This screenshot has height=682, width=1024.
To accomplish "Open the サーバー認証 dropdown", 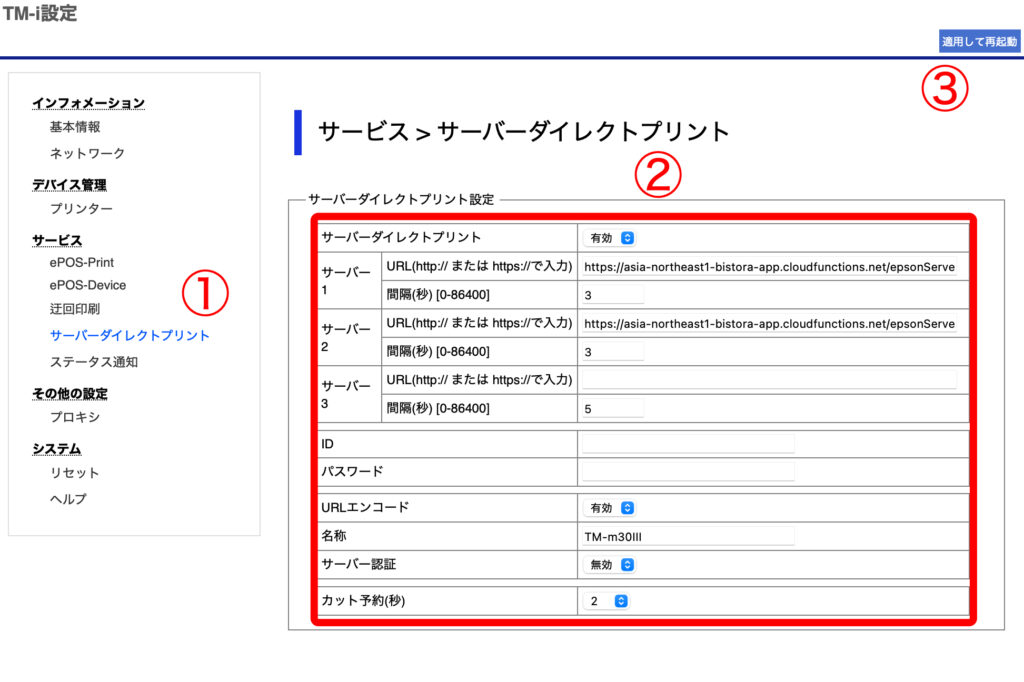I will coord(610,564).
